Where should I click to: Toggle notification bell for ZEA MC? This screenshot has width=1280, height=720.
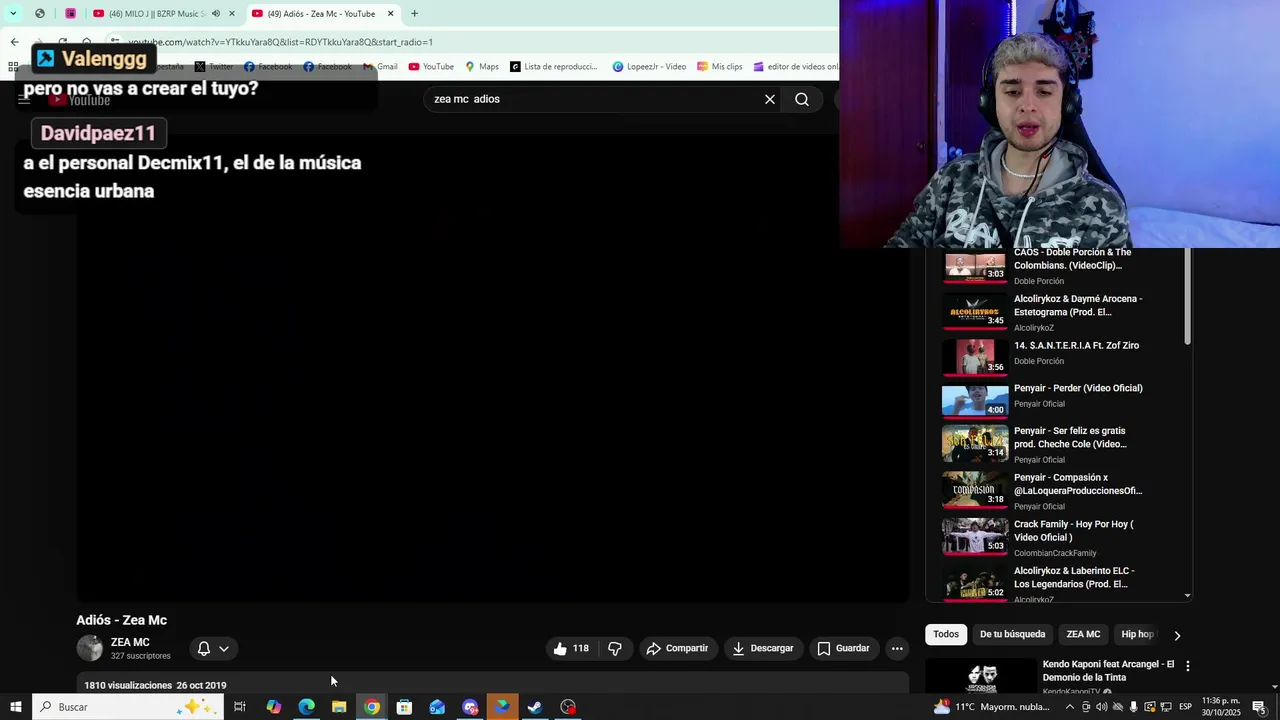[213, 648]
